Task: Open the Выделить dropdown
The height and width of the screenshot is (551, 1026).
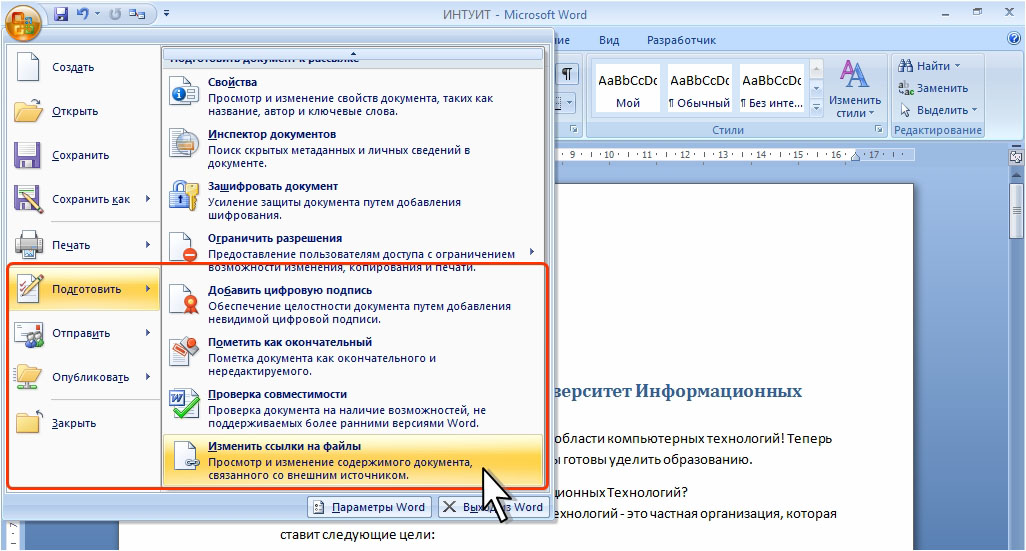Action: (x=938, y=110)
